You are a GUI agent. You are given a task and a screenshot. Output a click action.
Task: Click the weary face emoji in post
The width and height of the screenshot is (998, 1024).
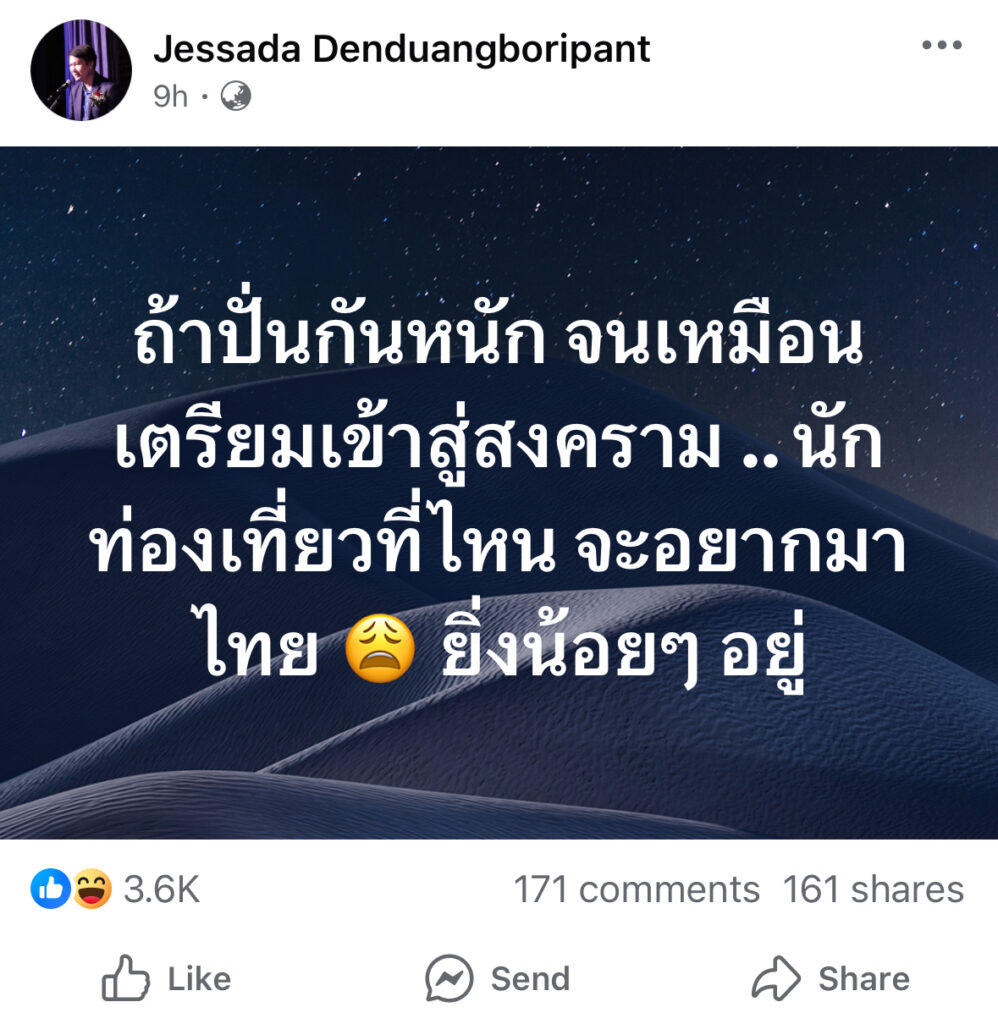(x=379, y=648)
